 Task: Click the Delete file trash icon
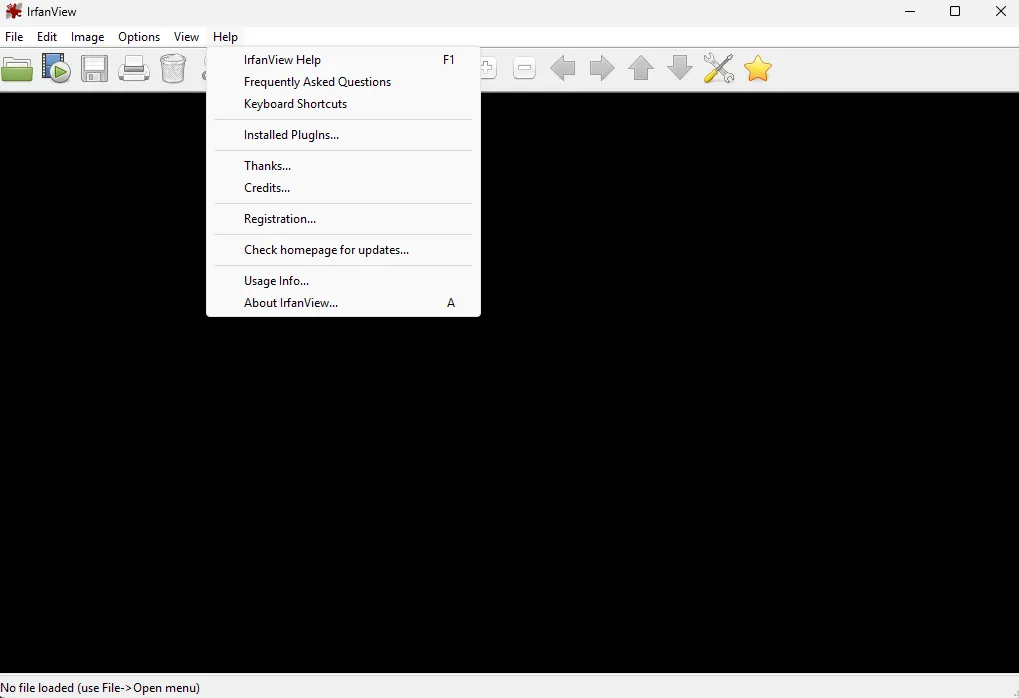[x=173, y=69]
